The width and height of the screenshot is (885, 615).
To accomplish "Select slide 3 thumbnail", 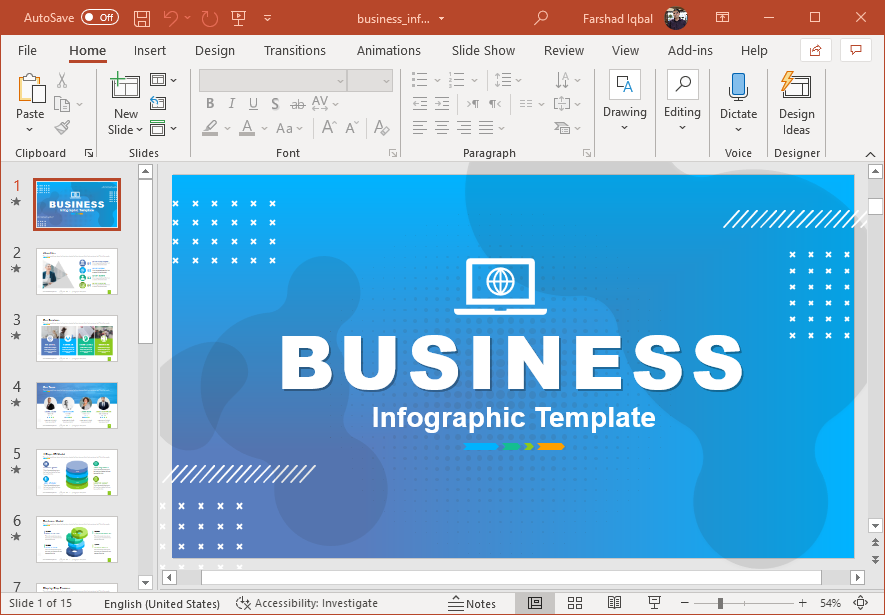I will click(77, 338).
